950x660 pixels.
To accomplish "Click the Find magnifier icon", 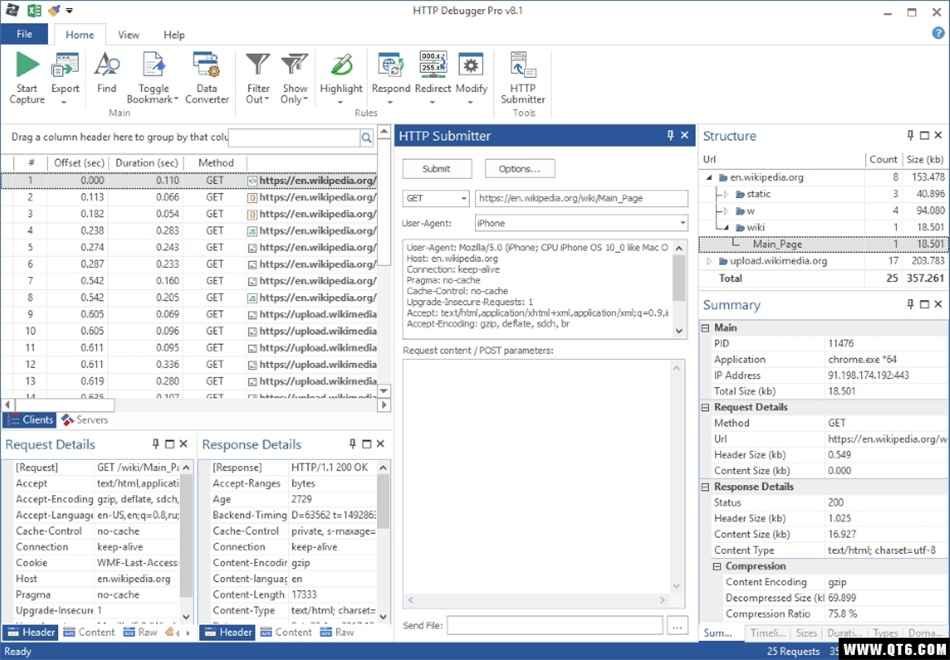I will (x=107, y=64).
